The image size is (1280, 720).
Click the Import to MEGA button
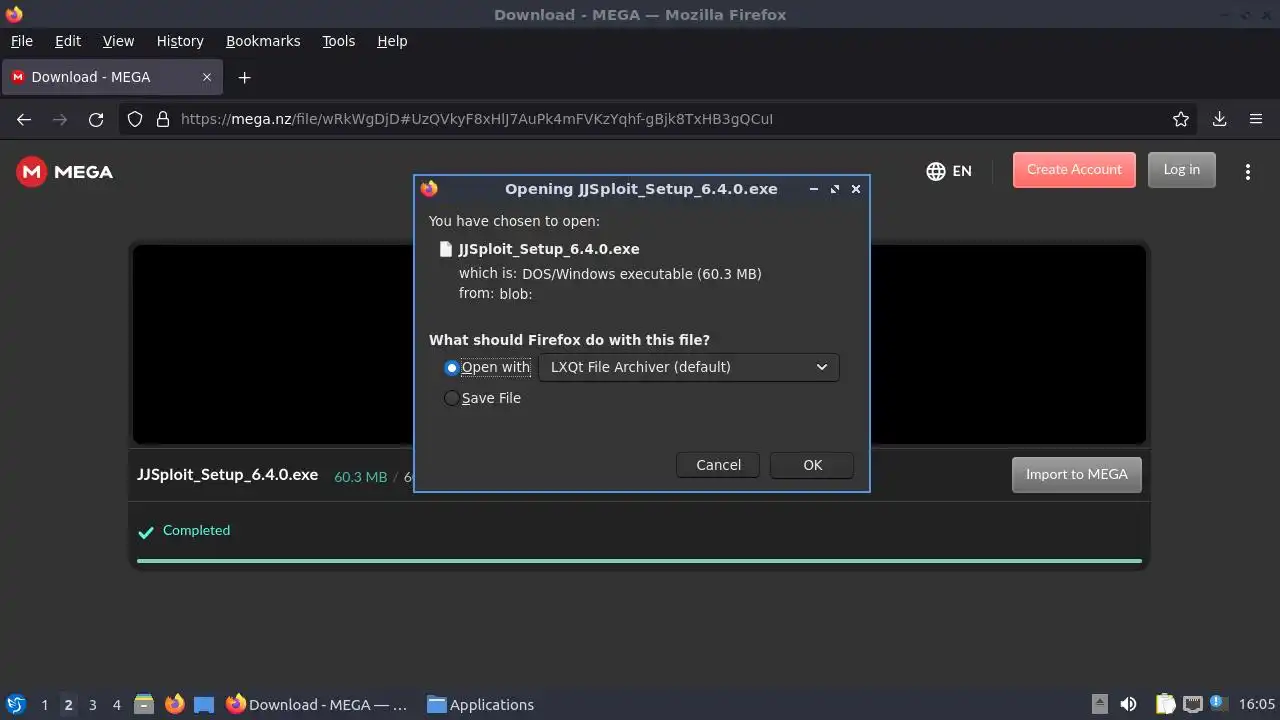coord(1076,474)
